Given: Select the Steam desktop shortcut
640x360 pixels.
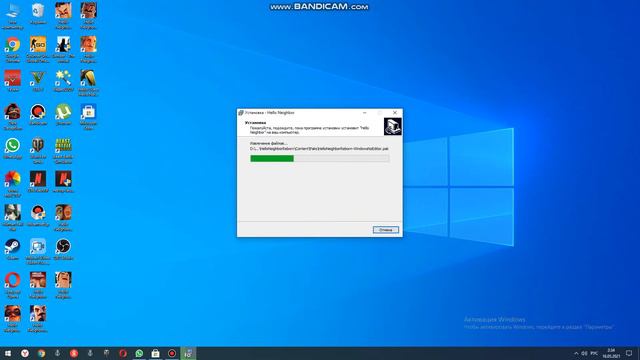Looking at the screenshot, I should coord(13,249).
